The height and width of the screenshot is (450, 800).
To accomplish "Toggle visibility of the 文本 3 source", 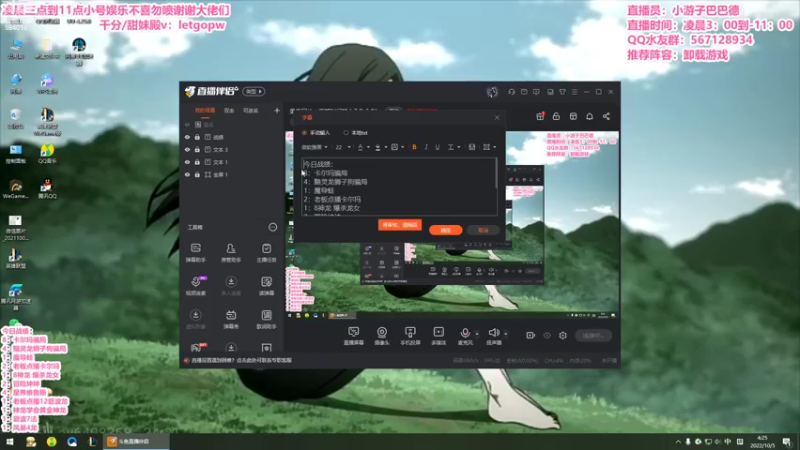I will 187,149.
